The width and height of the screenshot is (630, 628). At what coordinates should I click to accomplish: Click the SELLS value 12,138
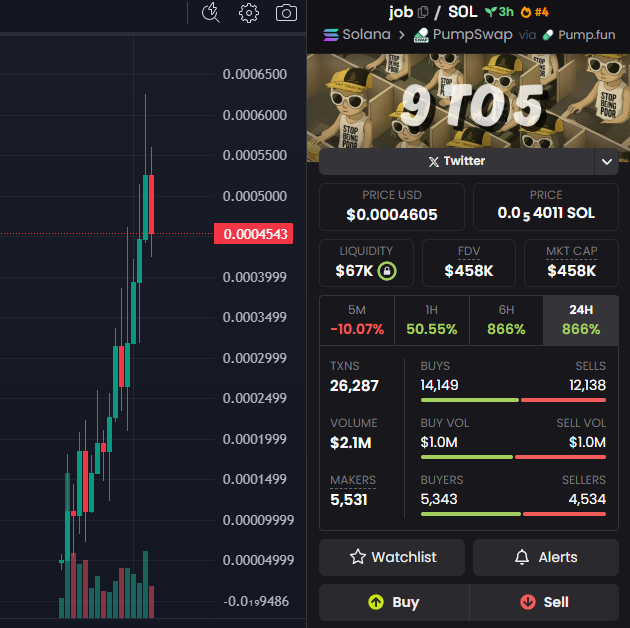point(587,385)
